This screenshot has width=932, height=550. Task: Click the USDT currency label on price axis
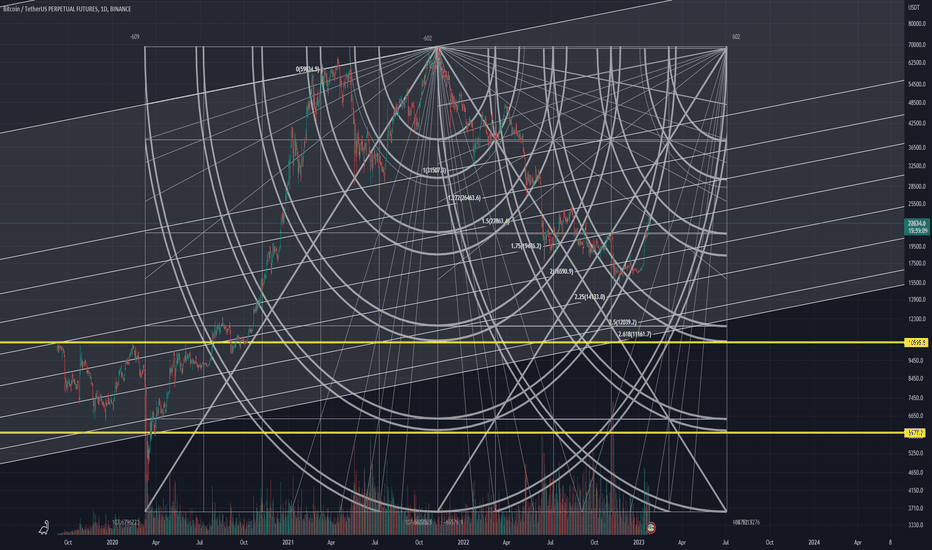[x=913, y=7]
